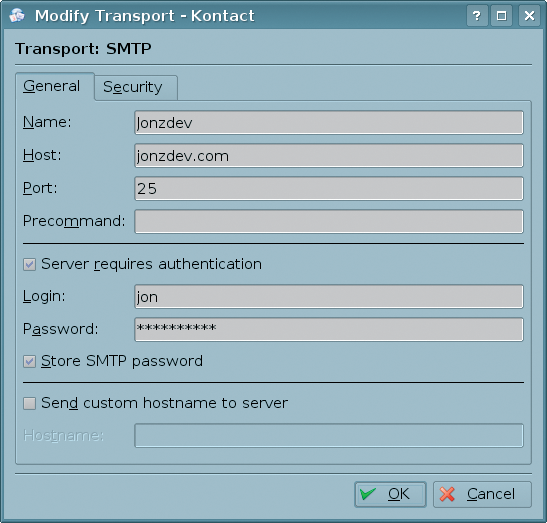
Task: Enable Send custom hostname to server
Action: coord(29,404)
